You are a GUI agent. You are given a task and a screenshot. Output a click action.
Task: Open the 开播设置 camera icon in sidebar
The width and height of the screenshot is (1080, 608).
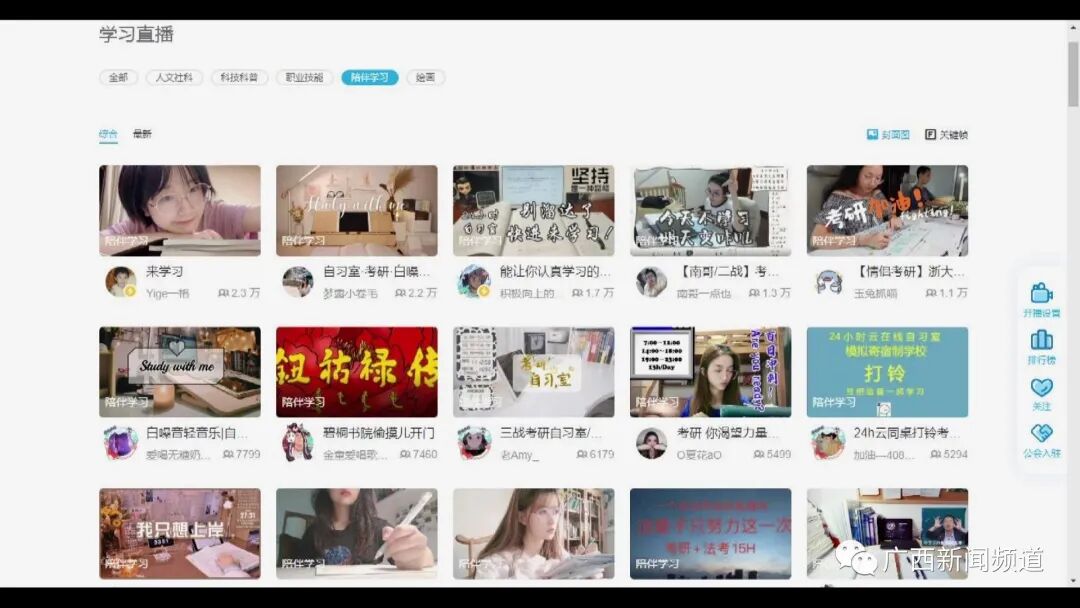pyautogui.click(x=1041, y=293)
